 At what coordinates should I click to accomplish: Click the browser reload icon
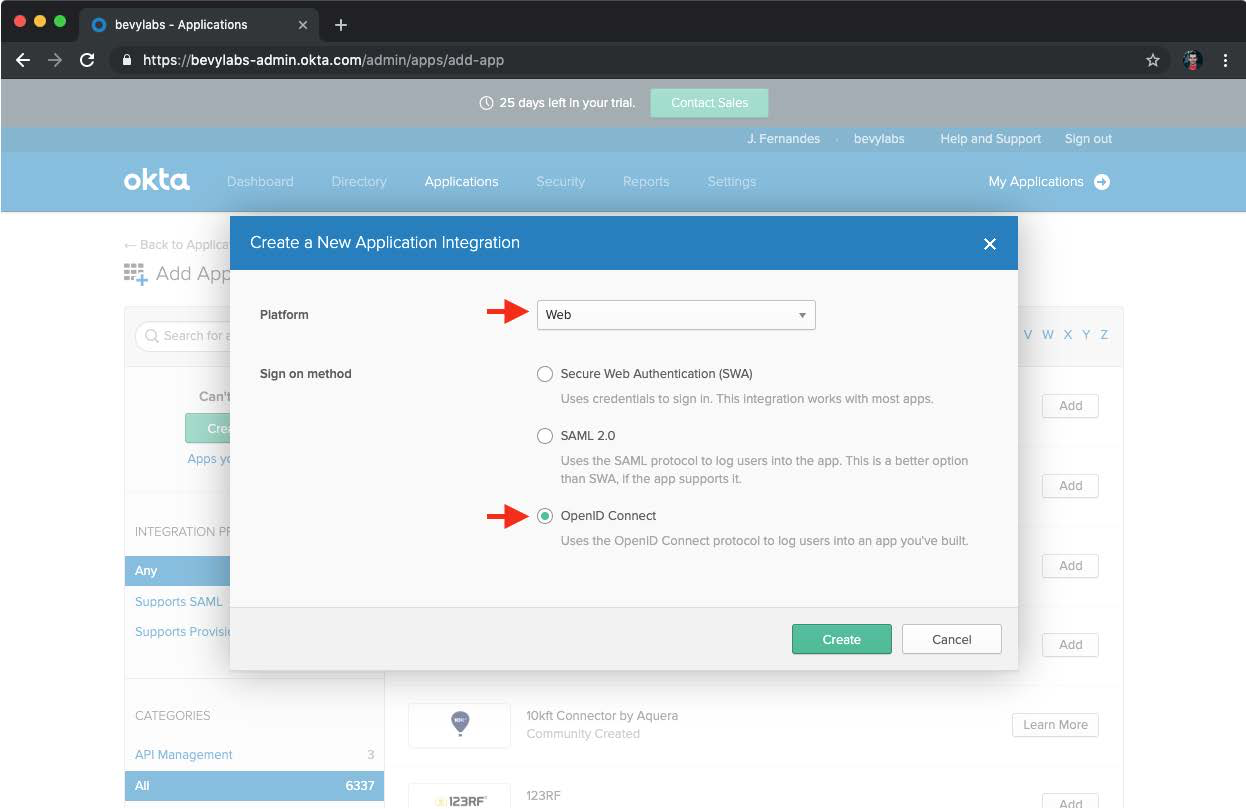[87, 60]
